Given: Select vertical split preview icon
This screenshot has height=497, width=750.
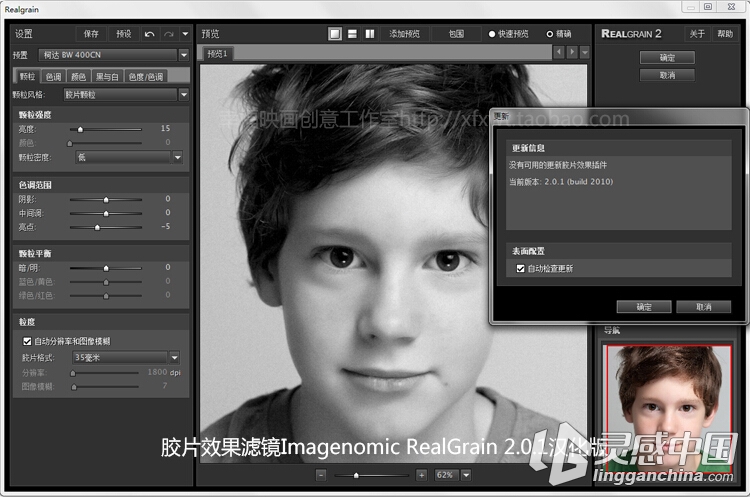Looking at the screenshot, I should (370, 34).
